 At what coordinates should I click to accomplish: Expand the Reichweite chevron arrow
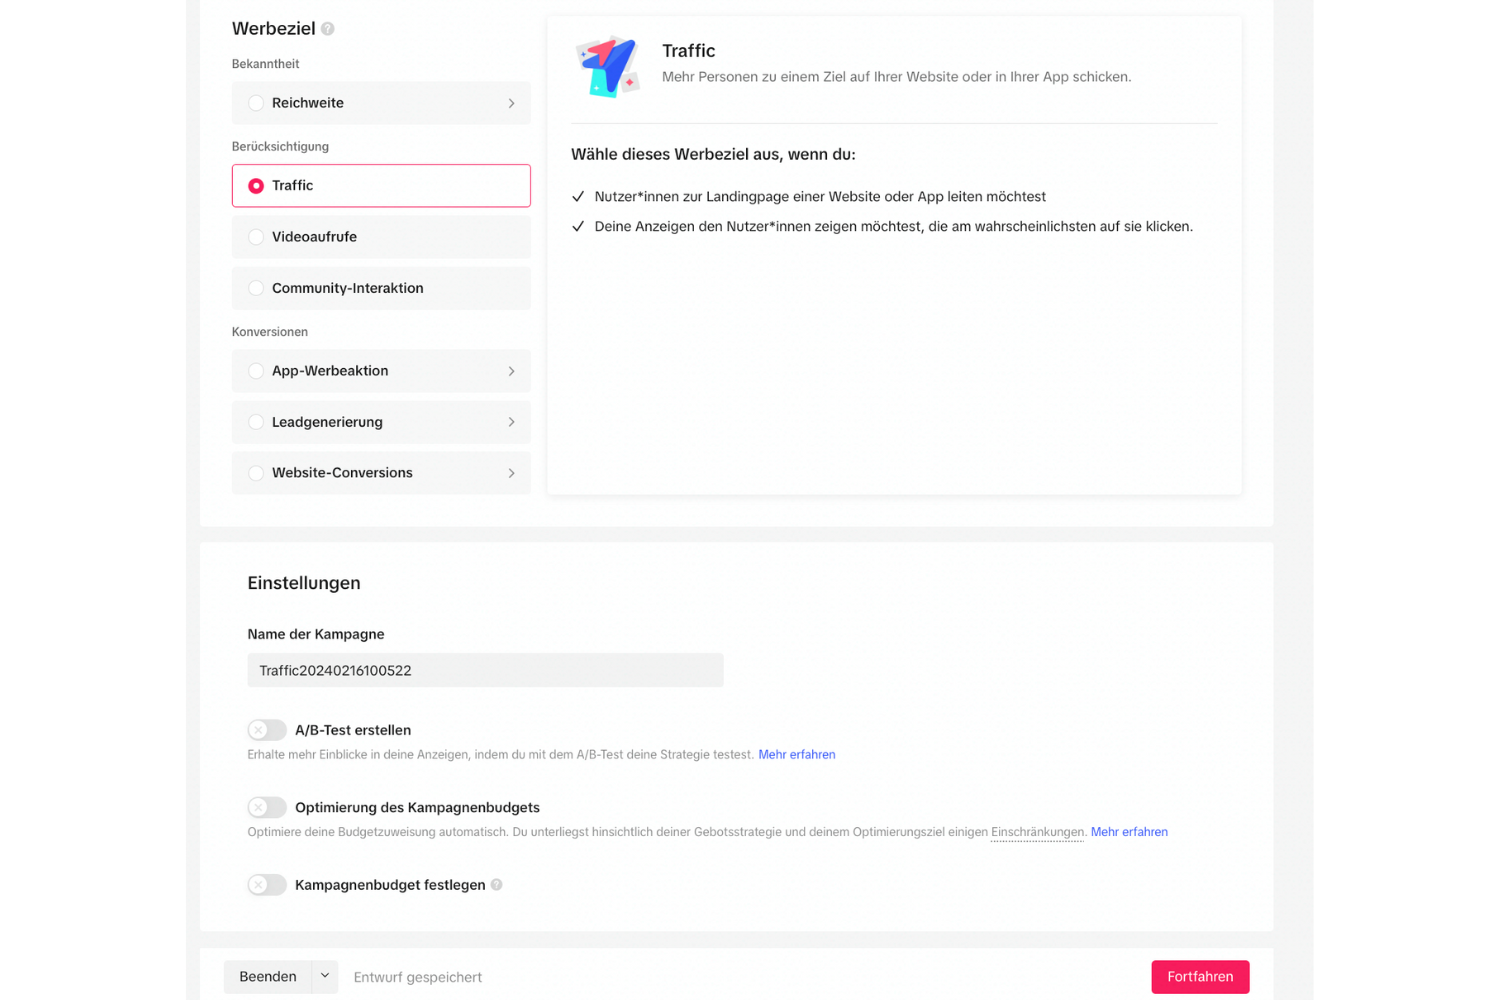point(511,103)
